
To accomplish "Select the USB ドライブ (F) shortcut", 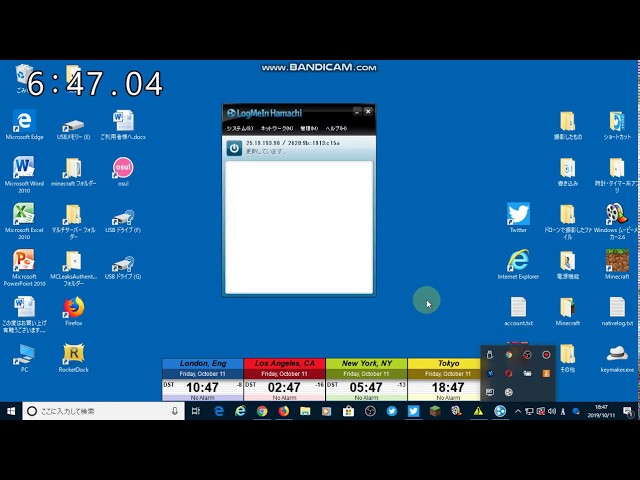I will 123,221.
